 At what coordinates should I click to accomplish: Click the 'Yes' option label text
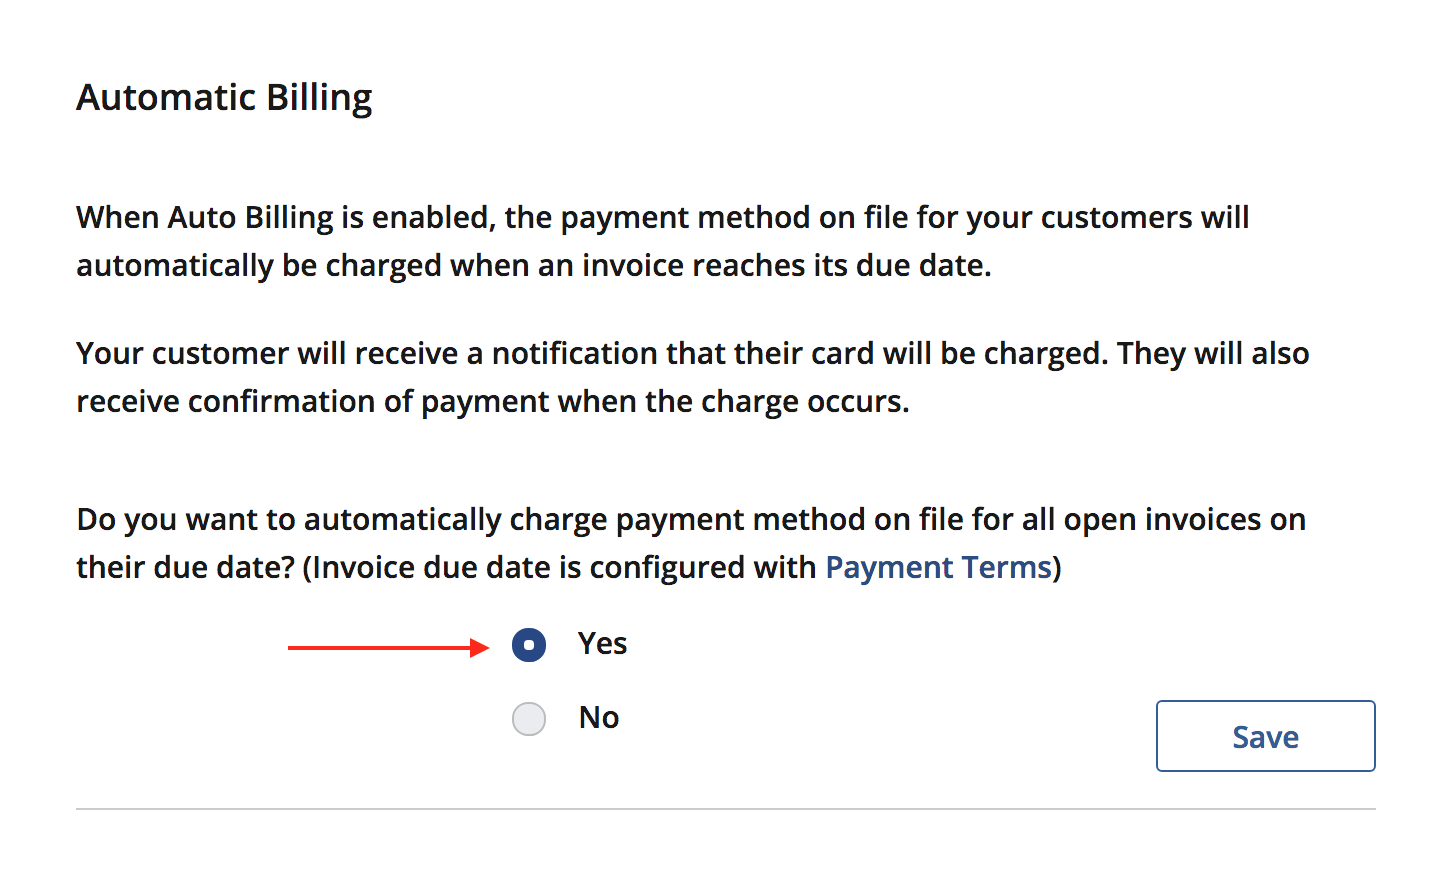click(x=602, y=644)
